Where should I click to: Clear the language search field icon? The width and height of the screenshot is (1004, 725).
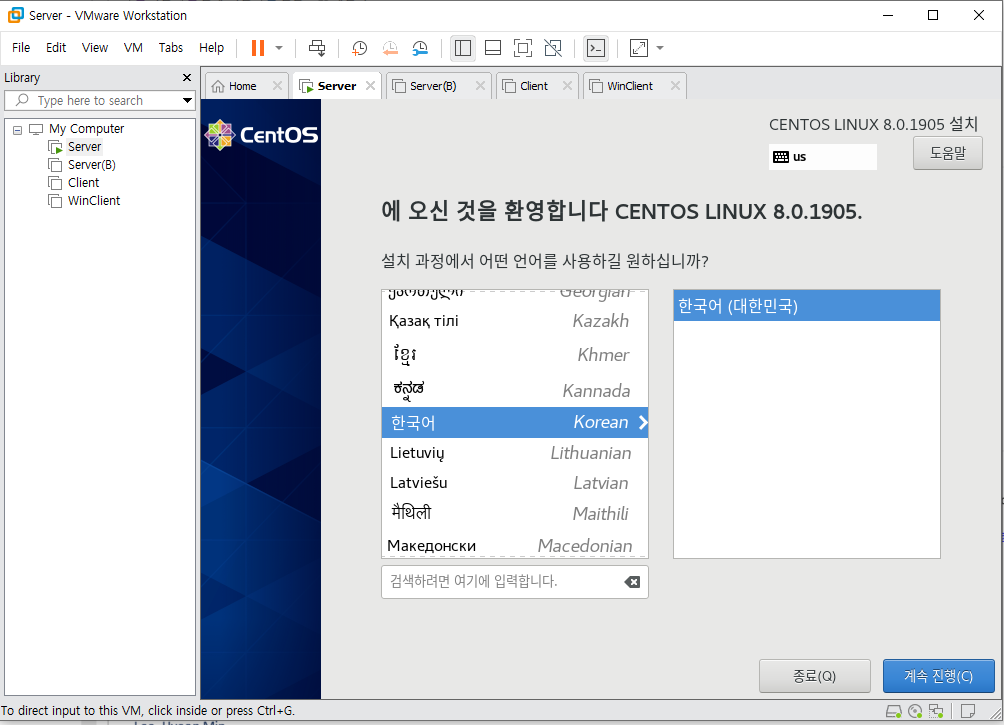[632, 582]
